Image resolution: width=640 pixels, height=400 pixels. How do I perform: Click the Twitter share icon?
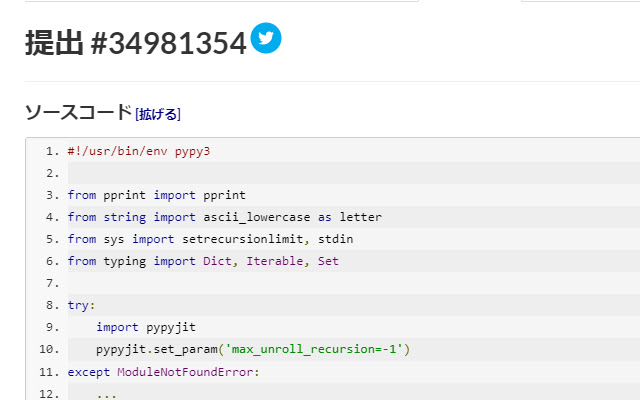[x=266, y=39]
